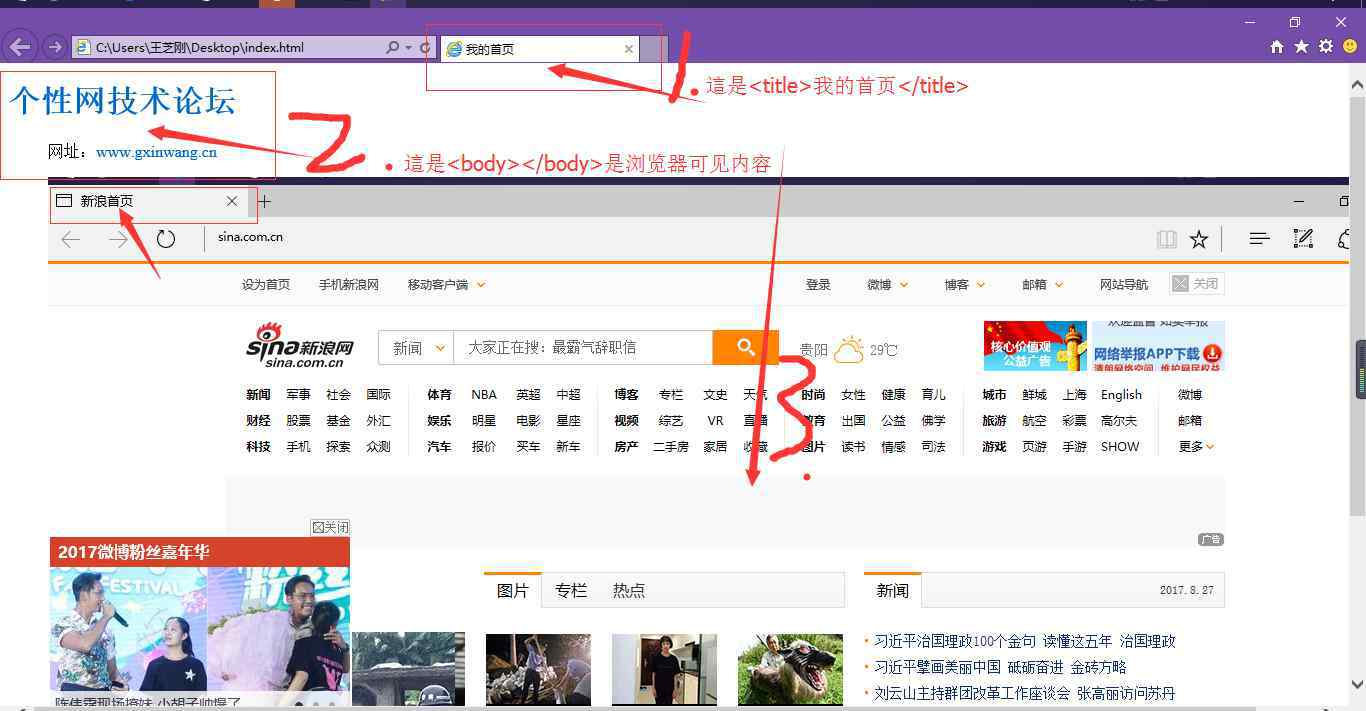Expand the 邮箱 dropdown in top bar
1366x711 pixels.
tap(1043, 284)
